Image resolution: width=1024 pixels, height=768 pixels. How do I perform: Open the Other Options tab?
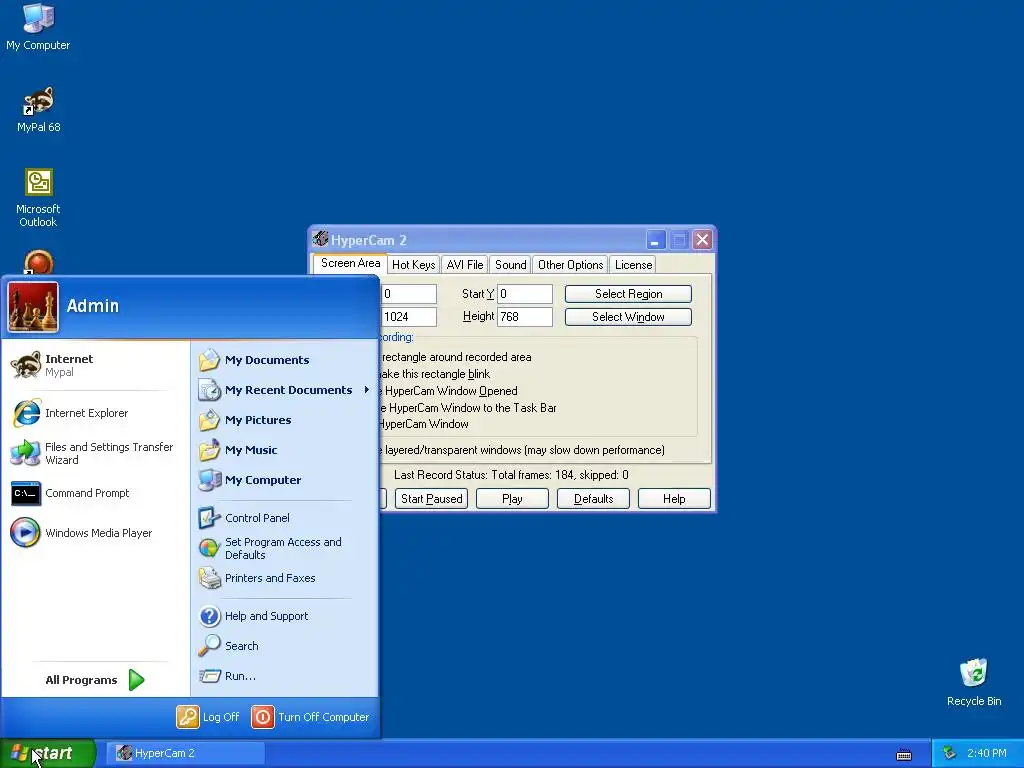click(570, 264)
